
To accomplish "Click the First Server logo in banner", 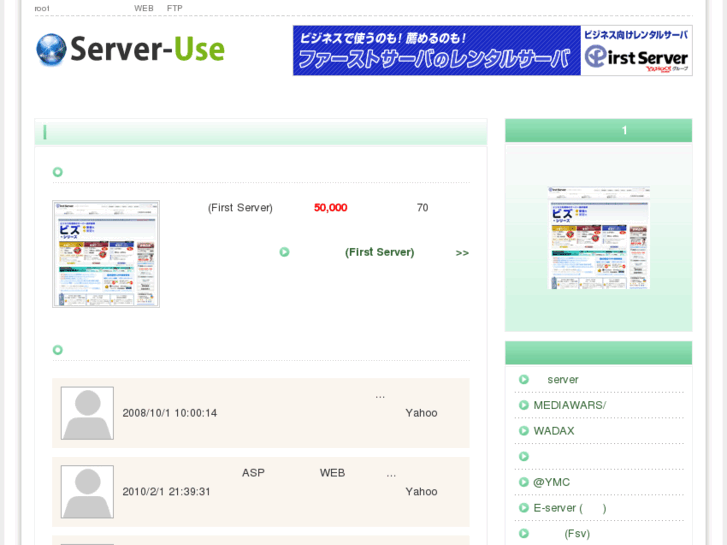I will (x=636, y=57).
